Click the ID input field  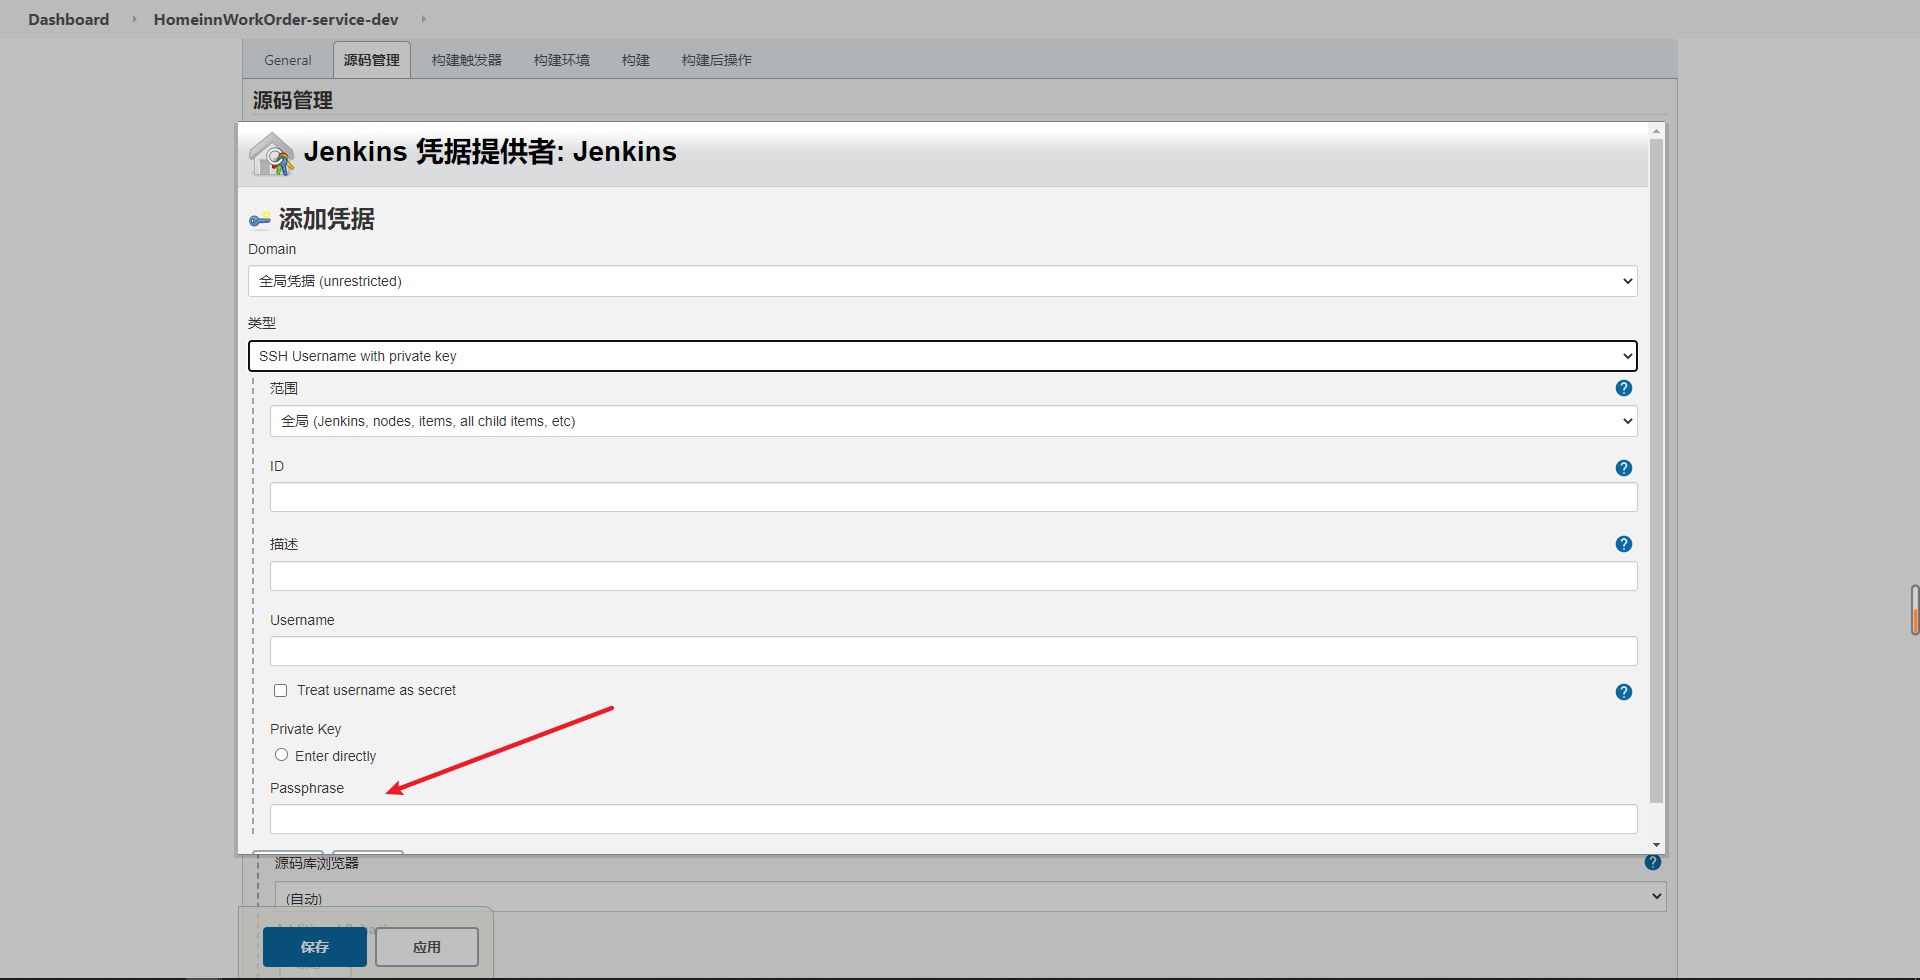pyautogui.click(x=953, y=497)
